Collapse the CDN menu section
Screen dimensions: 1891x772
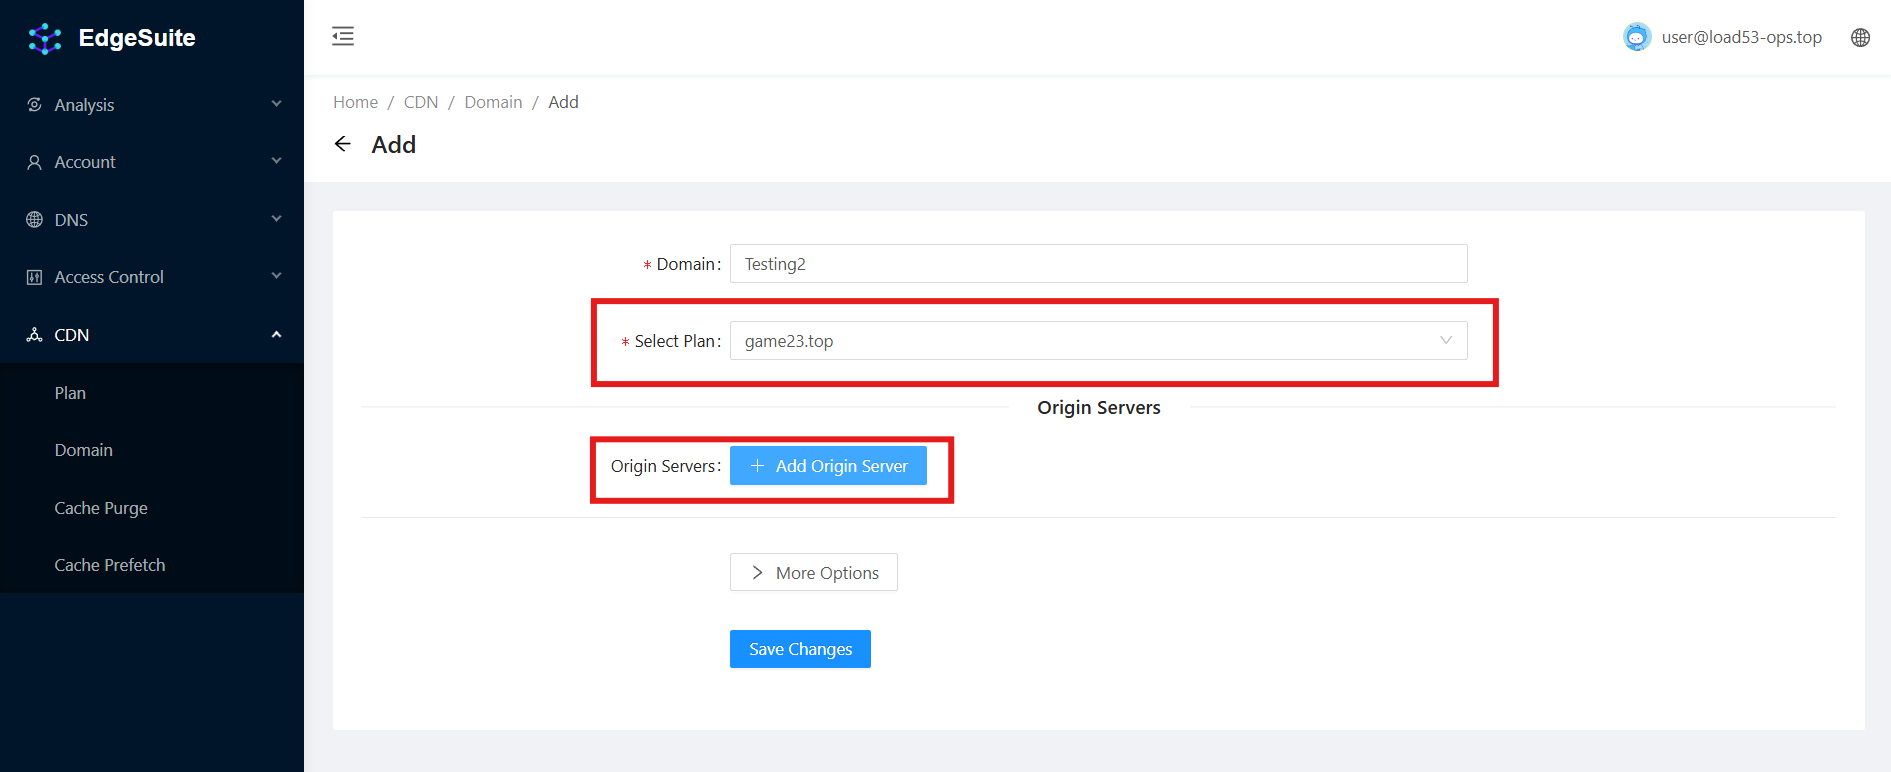pos(276,335)
